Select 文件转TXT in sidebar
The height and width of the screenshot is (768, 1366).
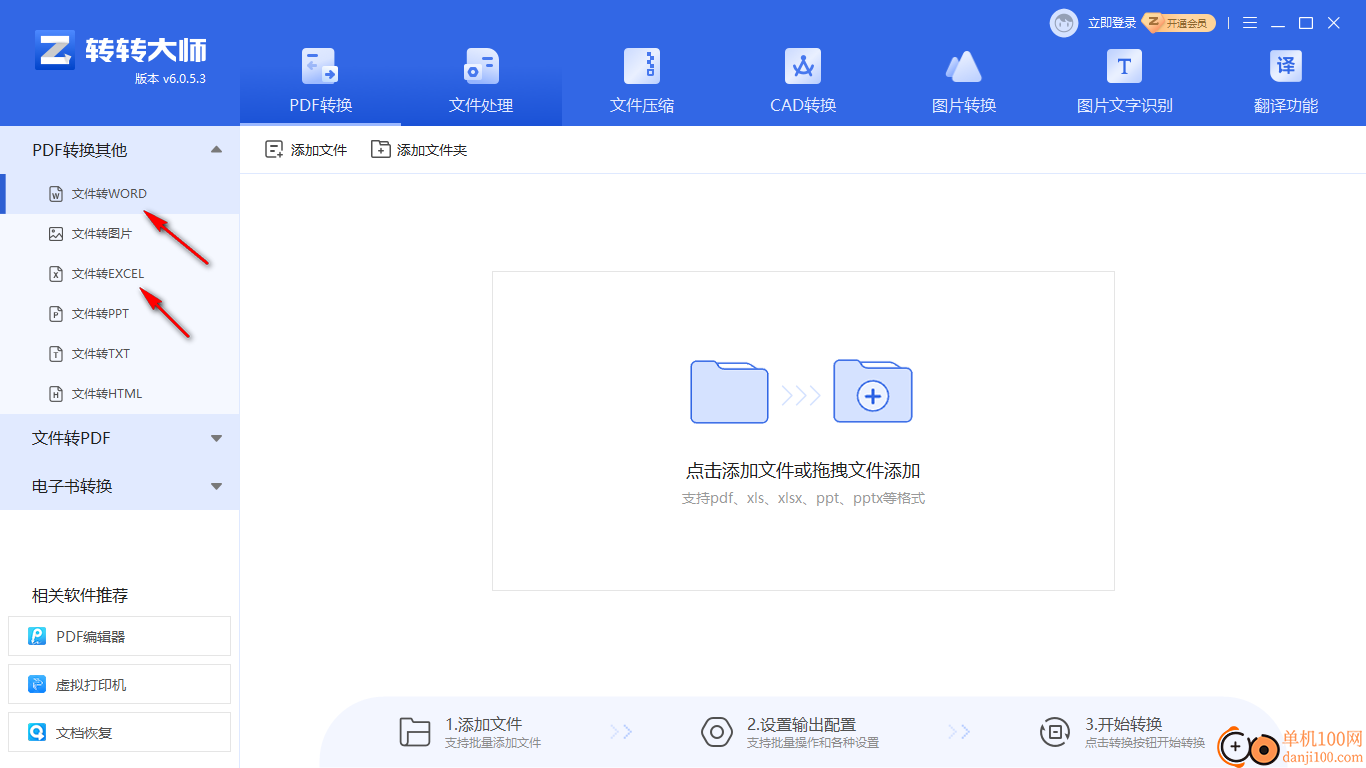click(120, 354)
